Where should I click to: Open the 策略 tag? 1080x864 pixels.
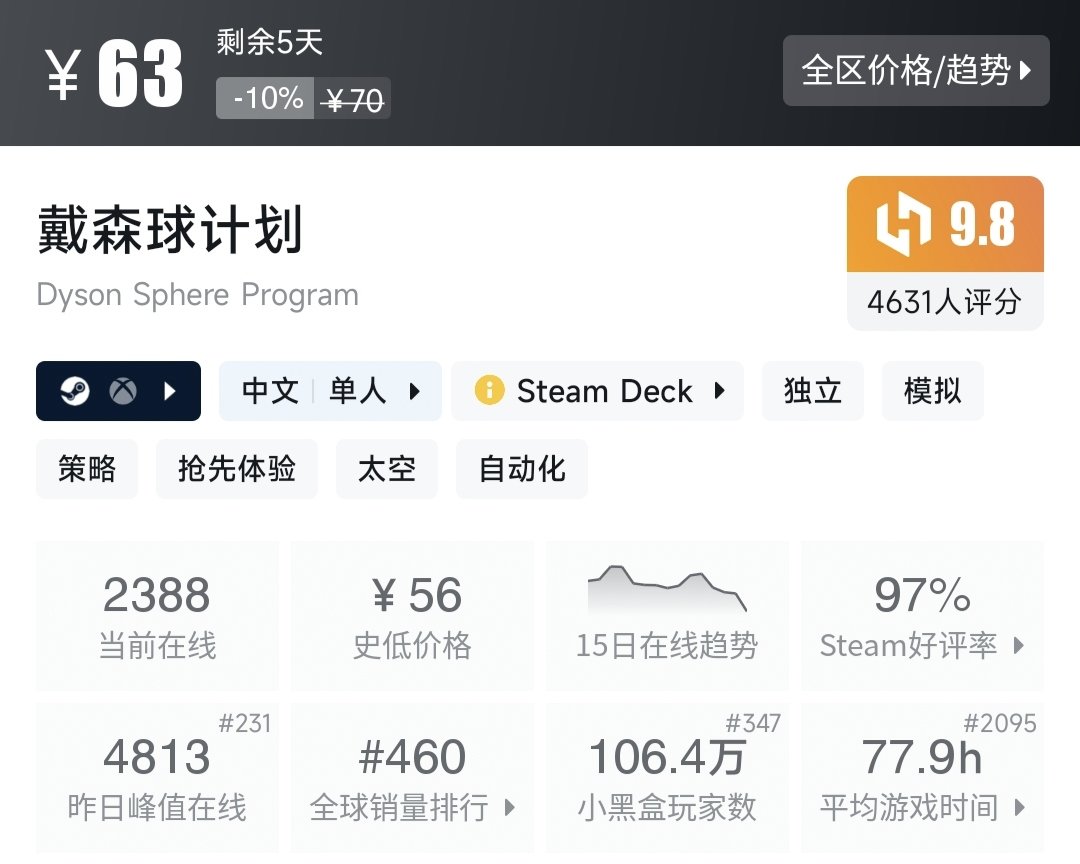coord(87,469)
